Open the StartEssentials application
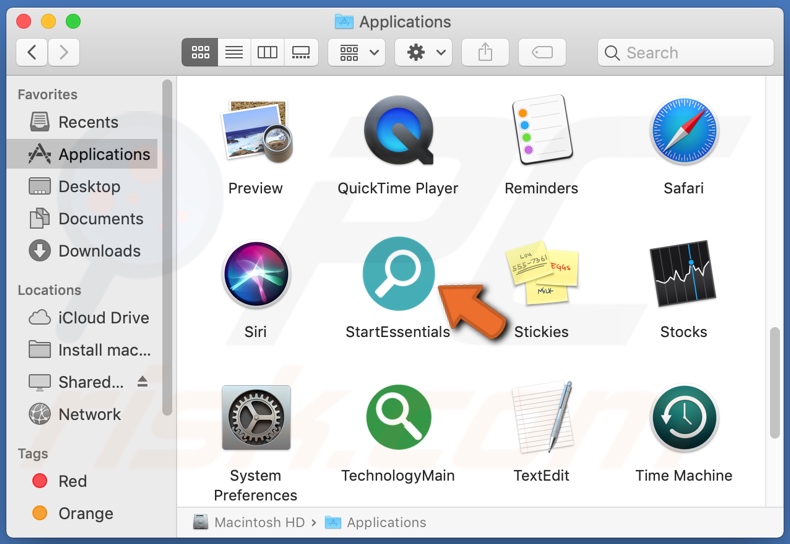 pos(398,275)
